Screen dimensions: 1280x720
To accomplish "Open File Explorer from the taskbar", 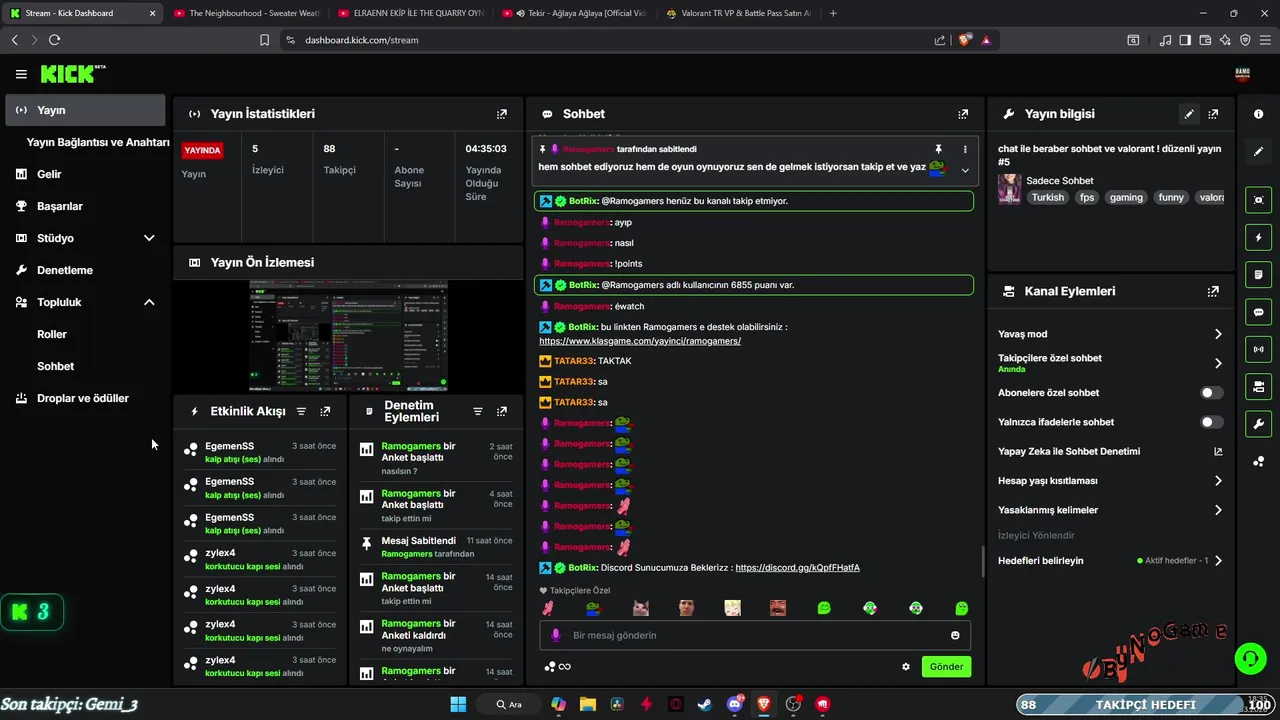I will click(587, 704).
